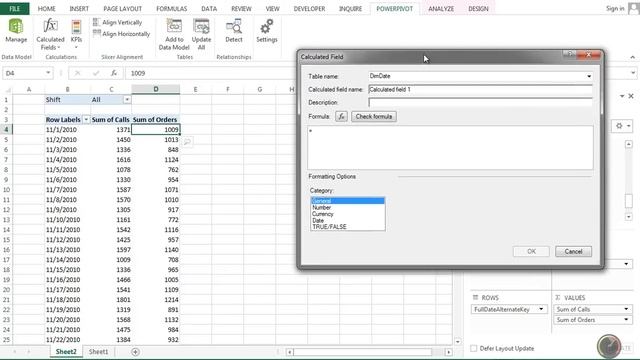Open the Table name dropdown
The width and height of the screenshot is (640, 360).
589,76
